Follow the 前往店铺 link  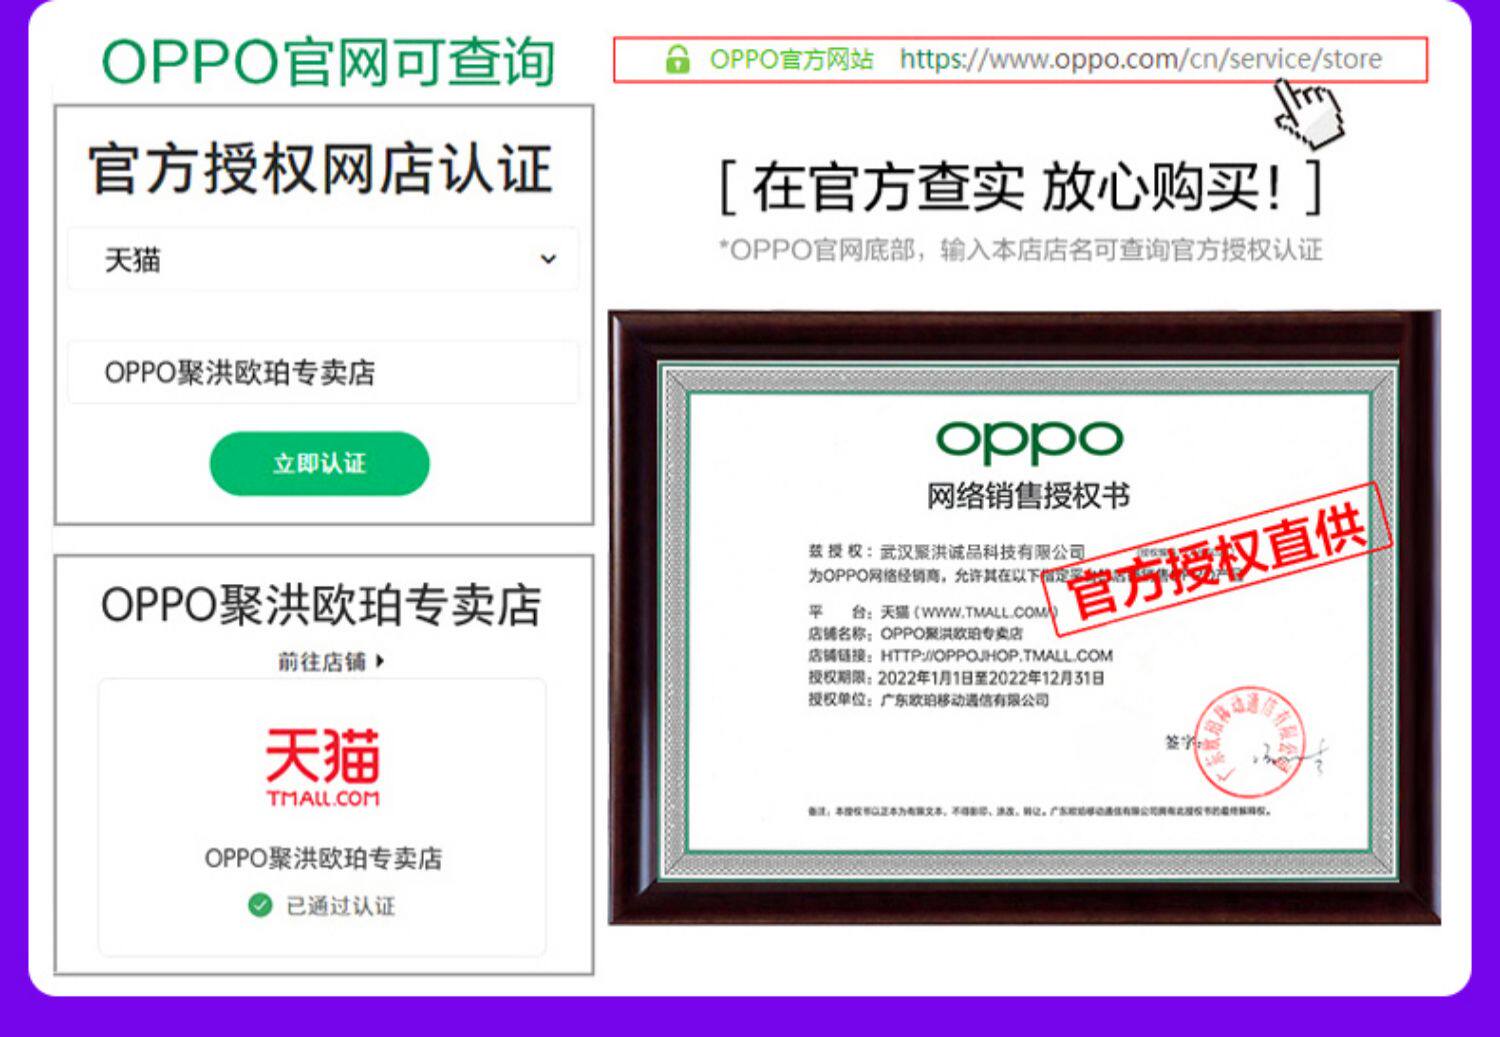(331, 661)
